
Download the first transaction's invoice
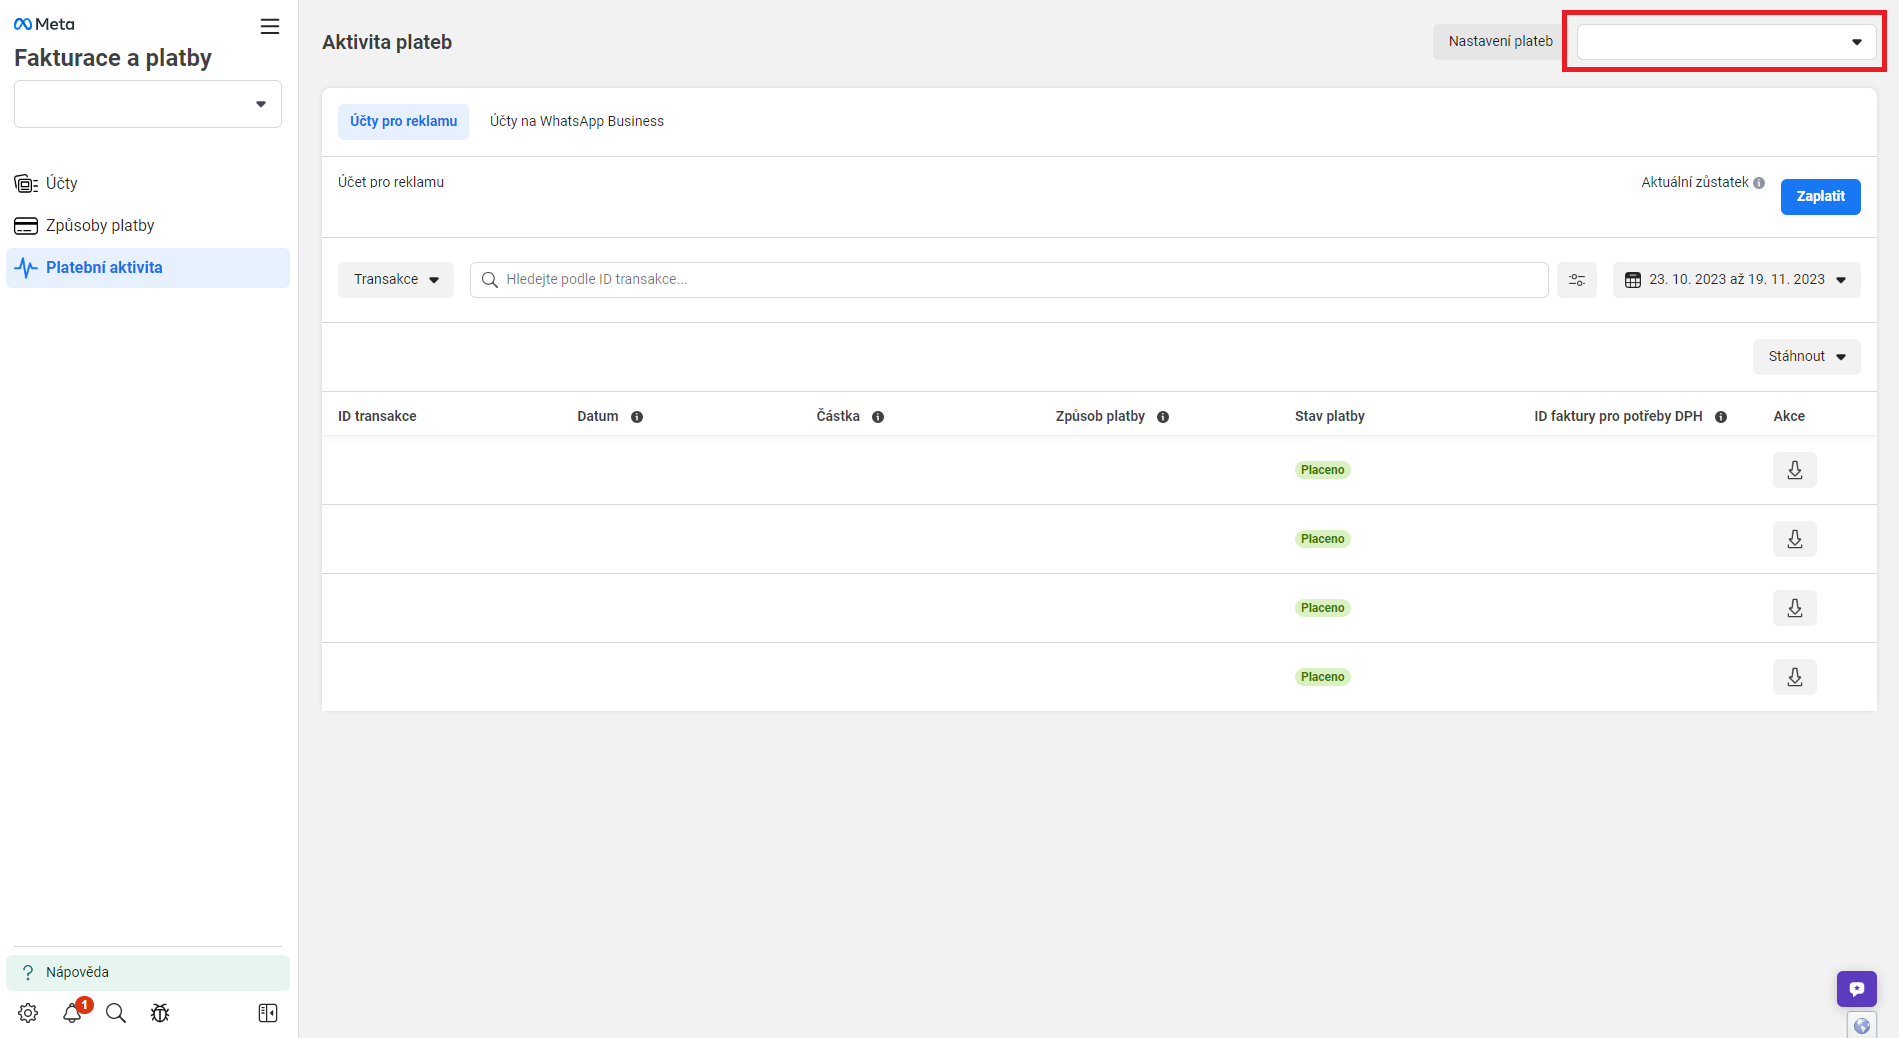[x=1795, y=470]
